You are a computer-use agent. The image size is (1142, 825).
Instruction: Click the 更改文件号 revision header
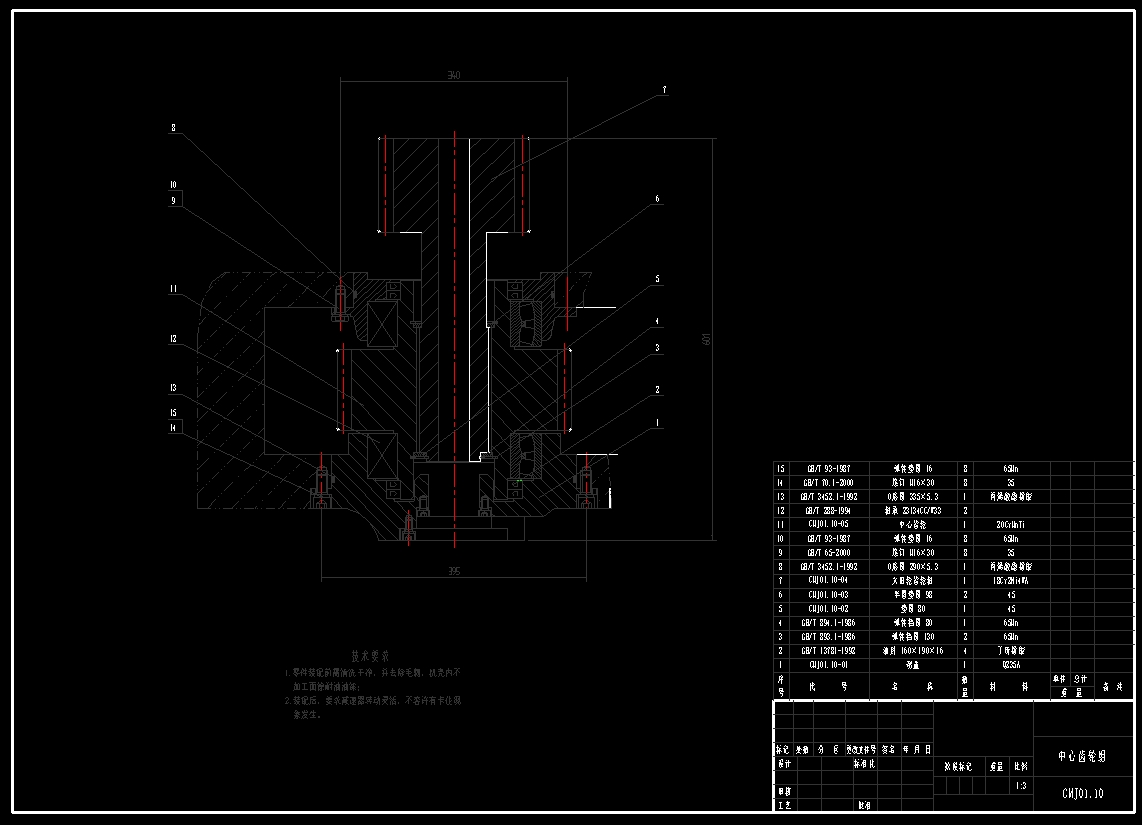(861, 749)
